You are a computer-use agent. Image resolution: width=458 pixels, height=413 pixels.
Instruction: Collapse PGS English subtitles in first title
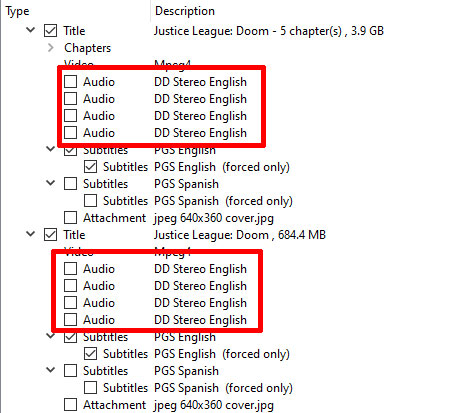click(51, 149)
